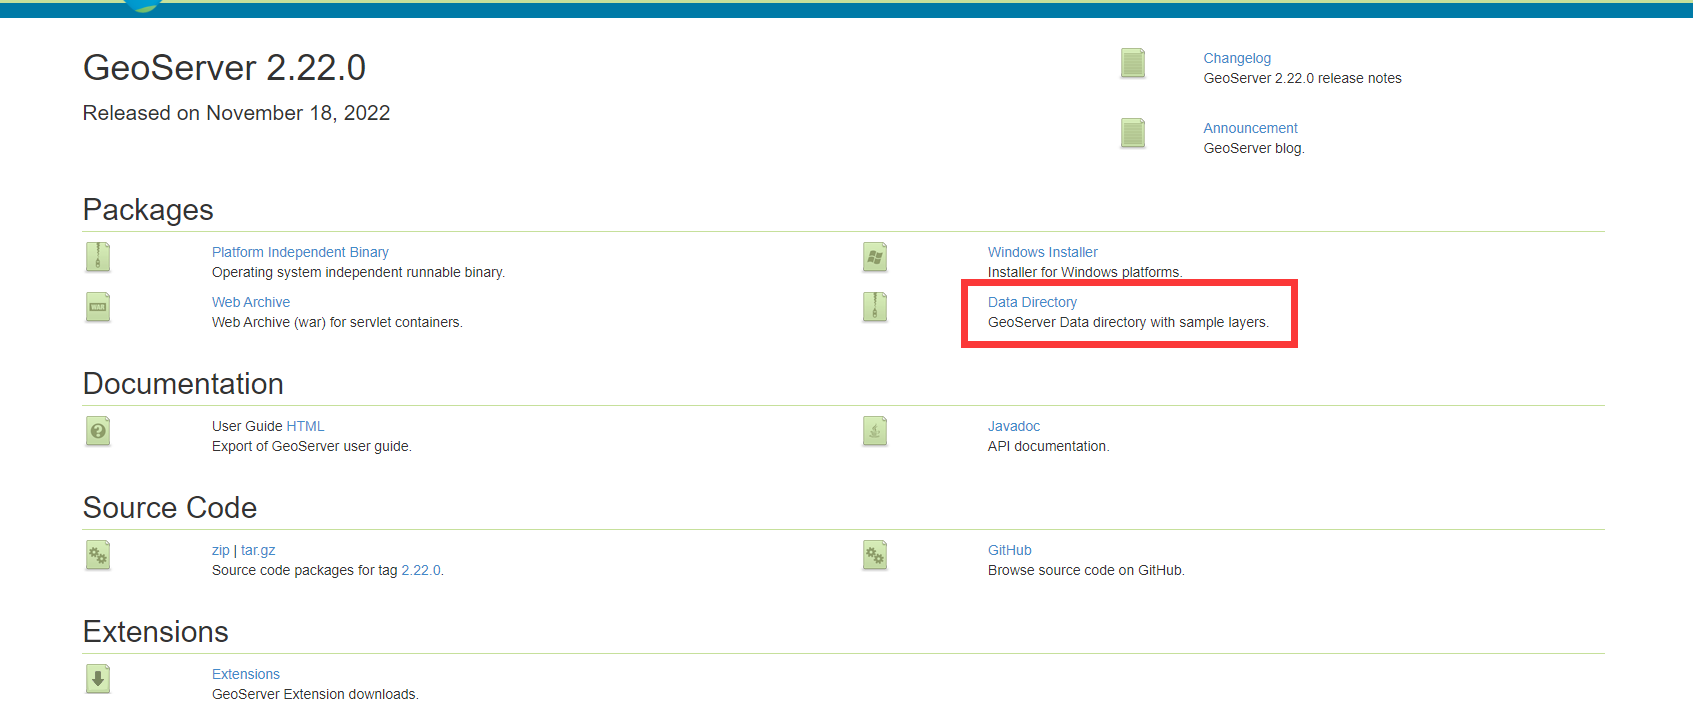Open the GitHub link
The width and height of the screenshot is (1693, 717).
[1010, 550]
